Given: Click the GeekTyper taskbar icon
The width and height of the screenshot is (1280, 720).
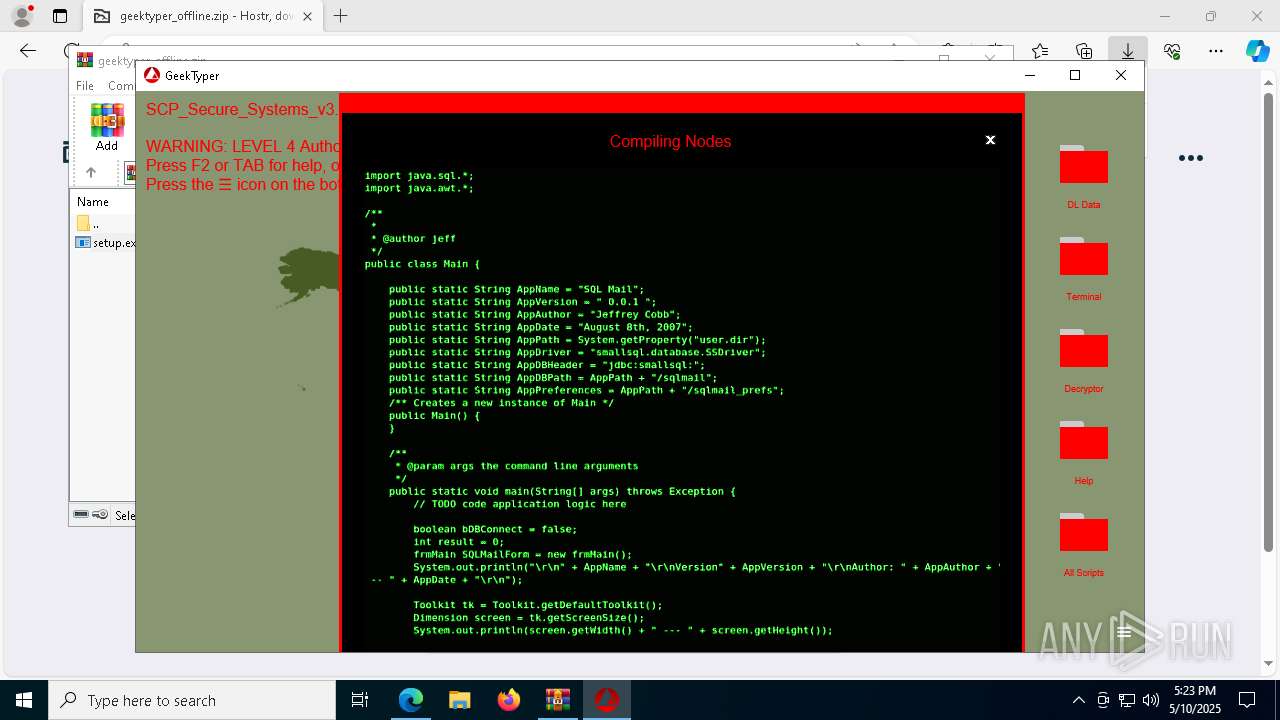Looking at the screenshot, I should pyautogui.click(x=606, y=700).
